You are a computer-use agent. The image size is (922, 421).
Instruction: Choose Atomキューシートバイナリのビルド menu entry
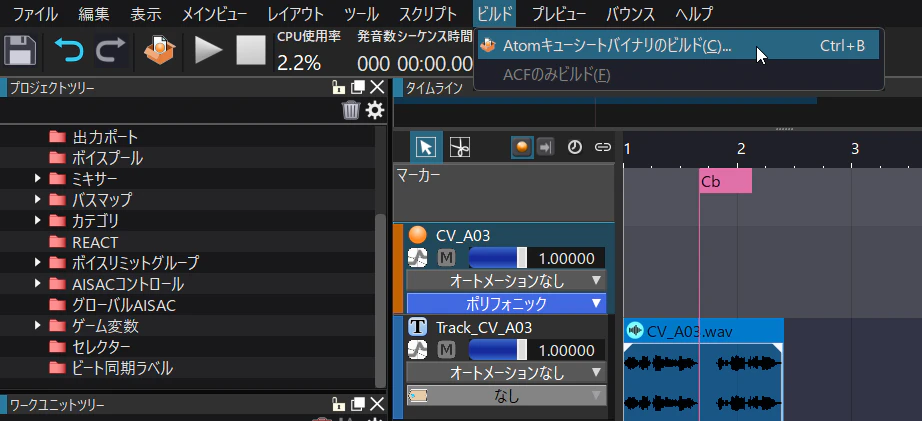(x=678, y=45)
